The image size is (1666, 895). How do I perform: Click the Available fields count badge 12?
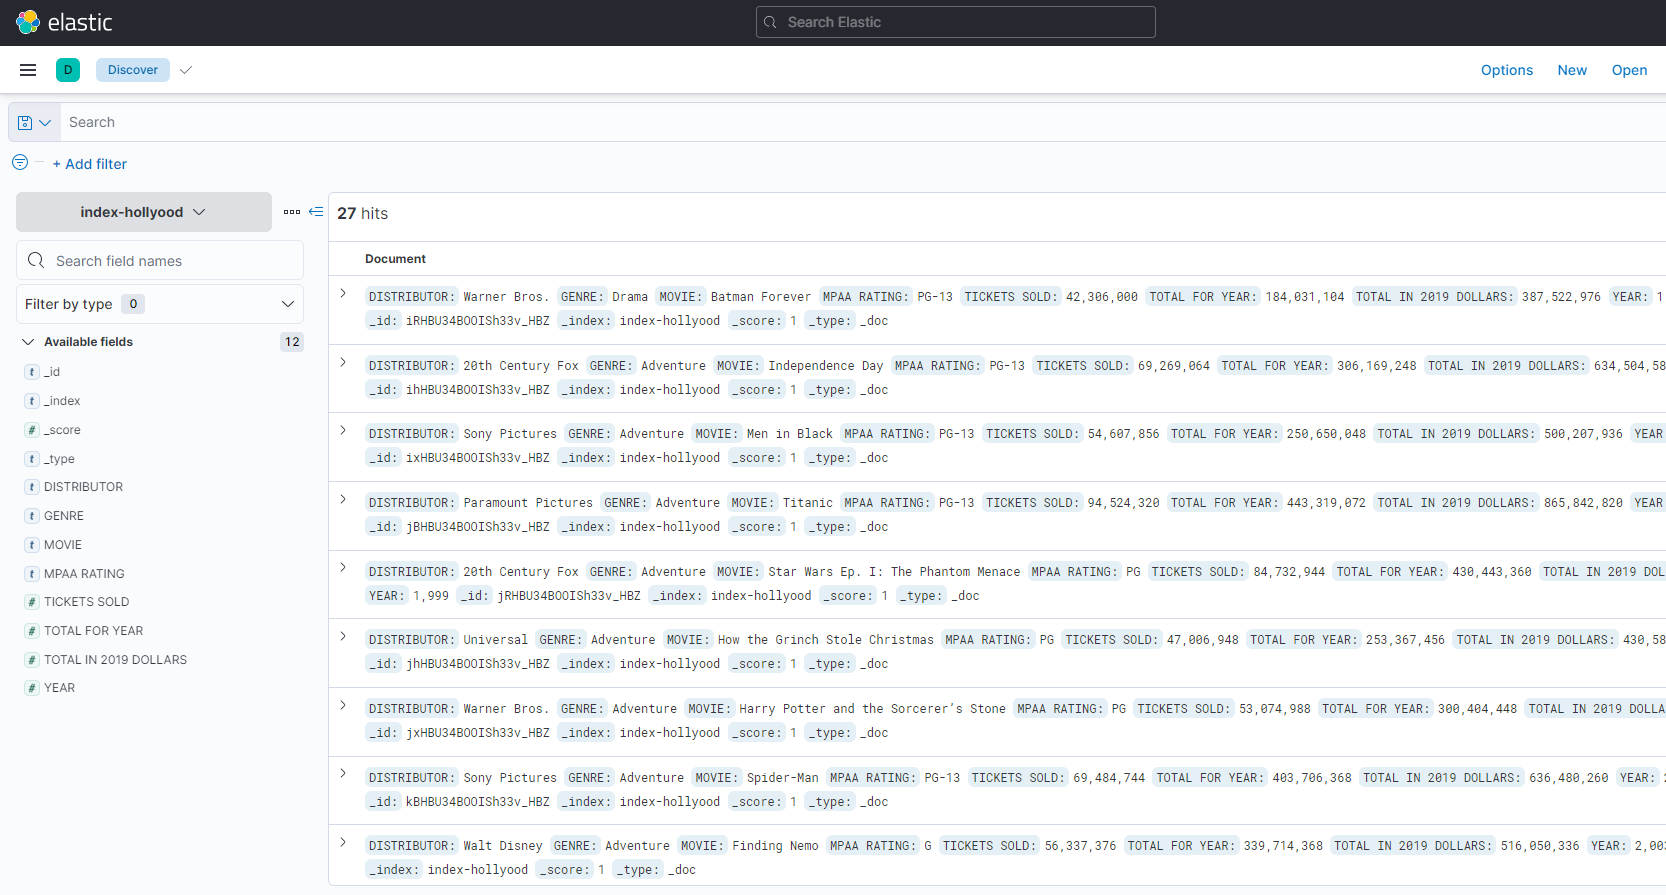[292, 342]
